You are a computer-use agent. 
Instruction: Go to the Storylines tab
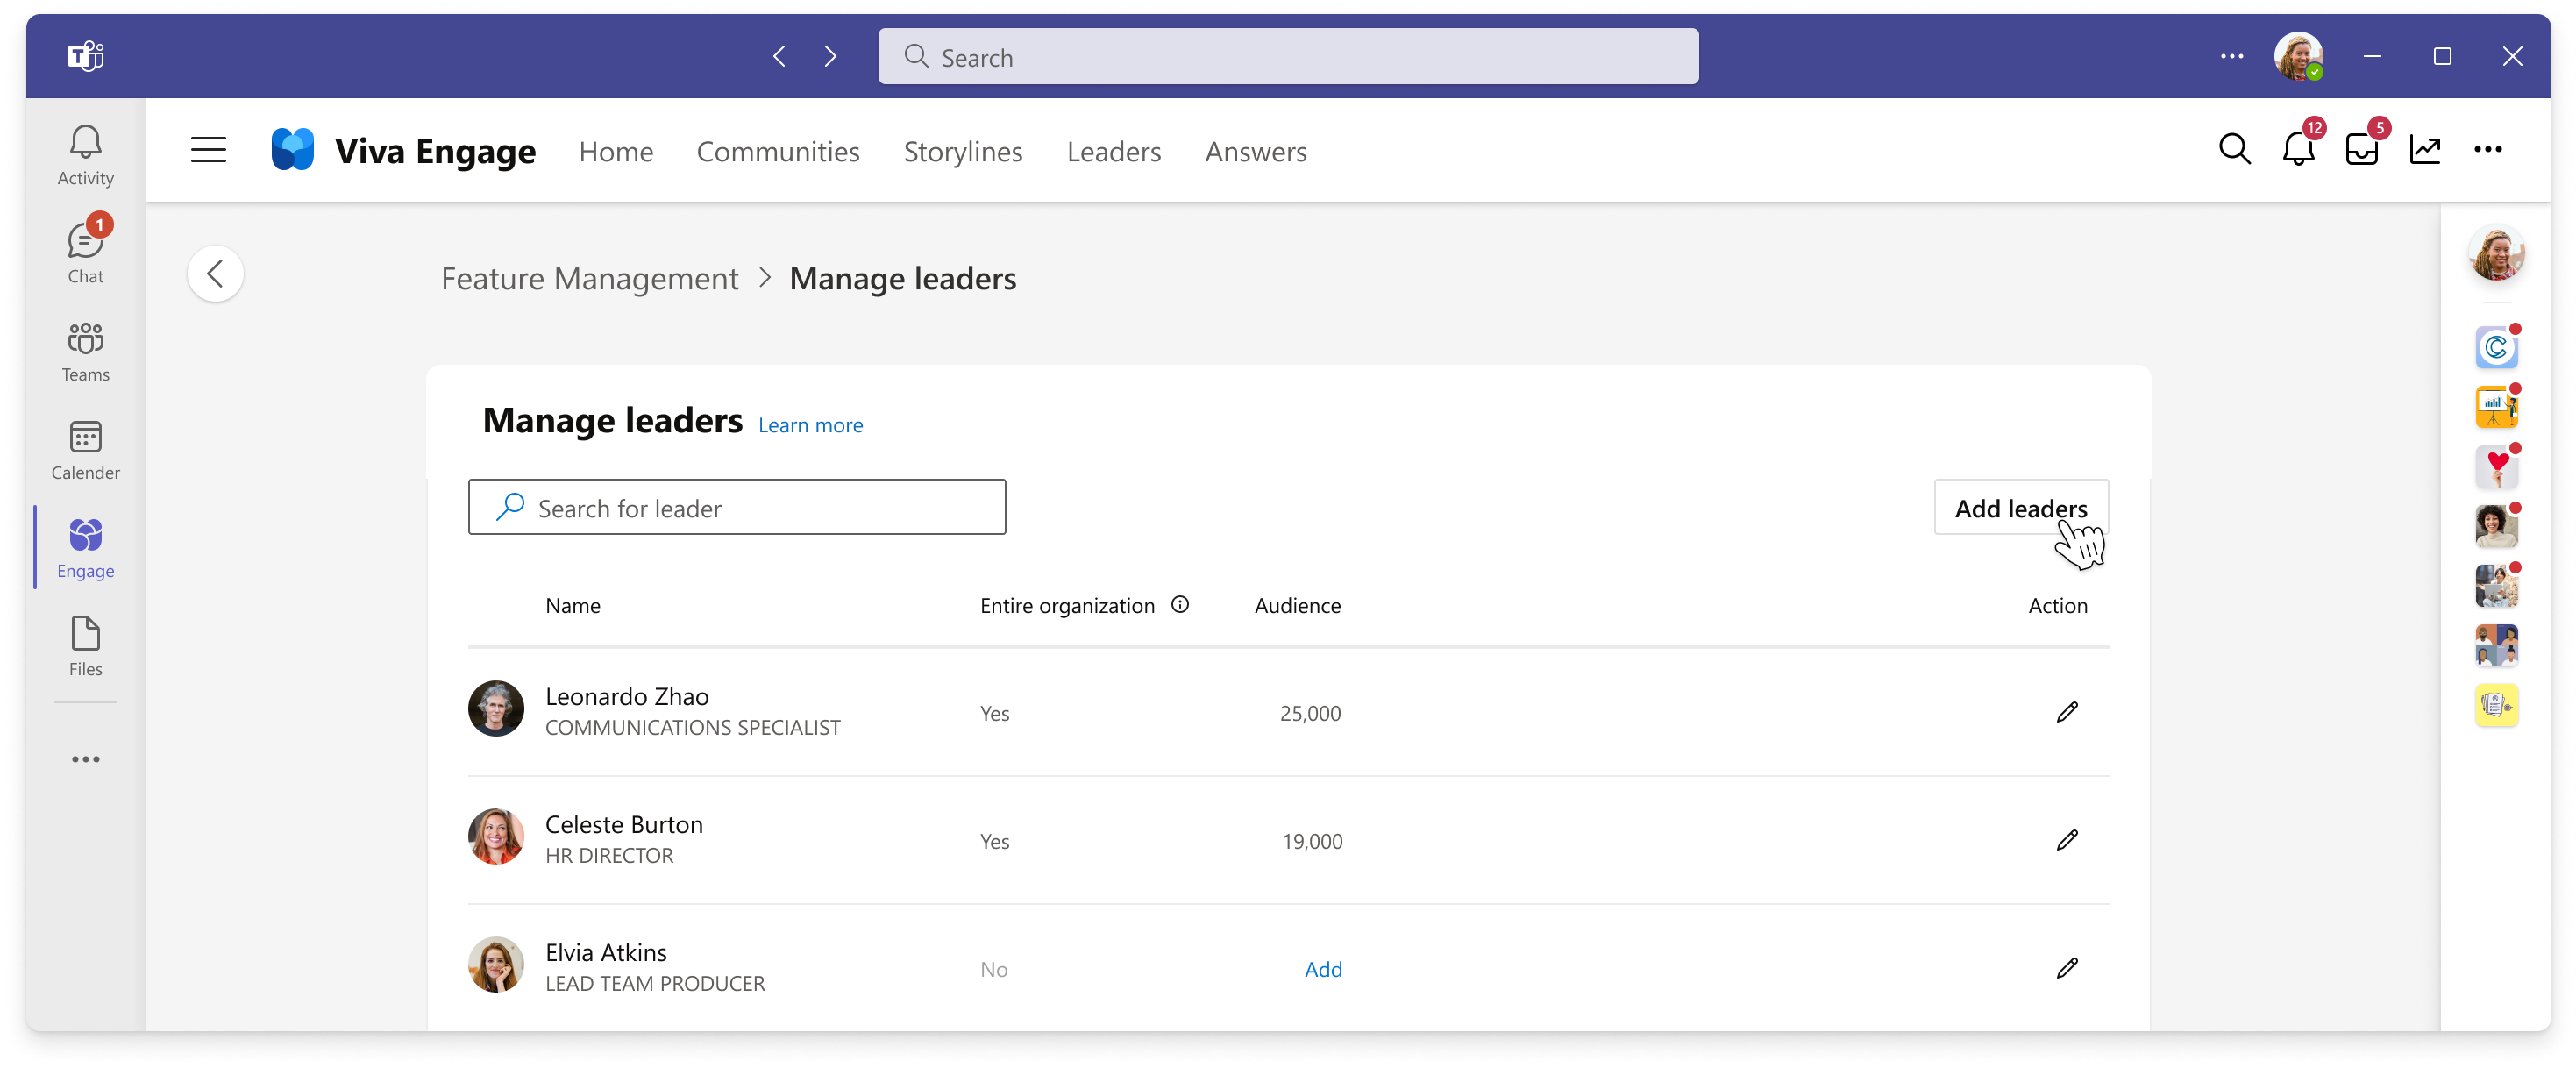point(963,151)
